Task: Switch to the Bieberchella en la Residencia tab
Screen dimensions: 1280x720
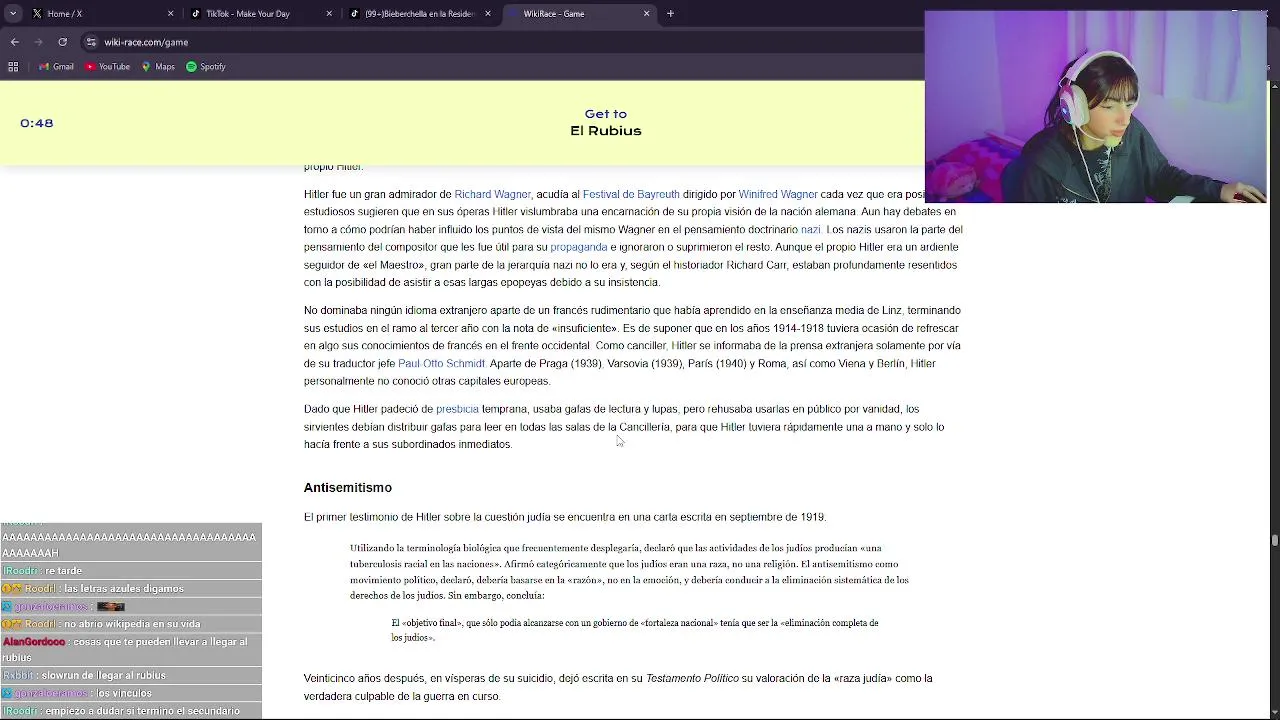Action: 418,13
